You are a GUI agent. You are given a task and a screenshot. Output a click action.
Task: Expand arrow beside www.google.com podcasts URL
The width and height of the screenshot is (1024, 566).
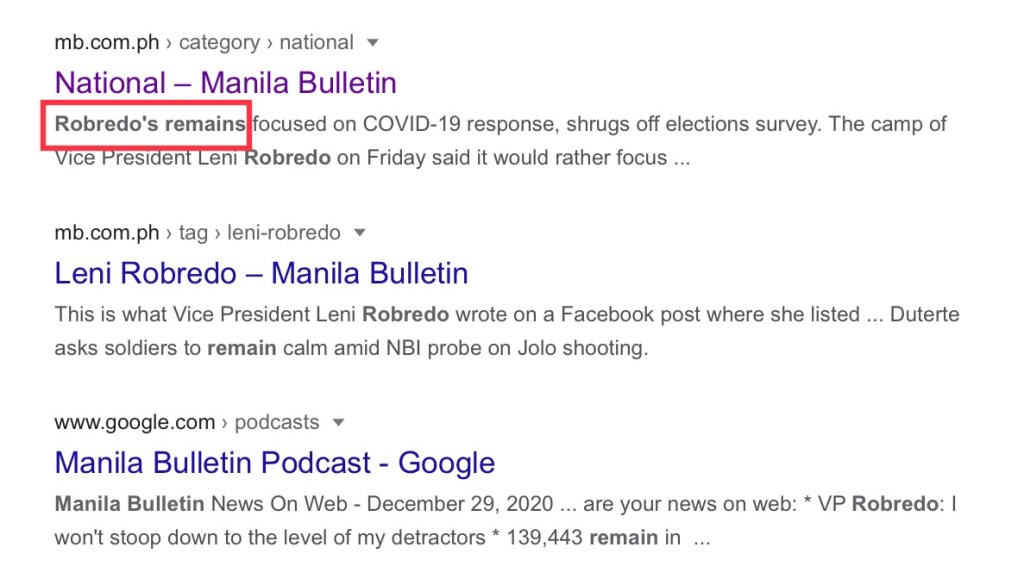[339, 423]
